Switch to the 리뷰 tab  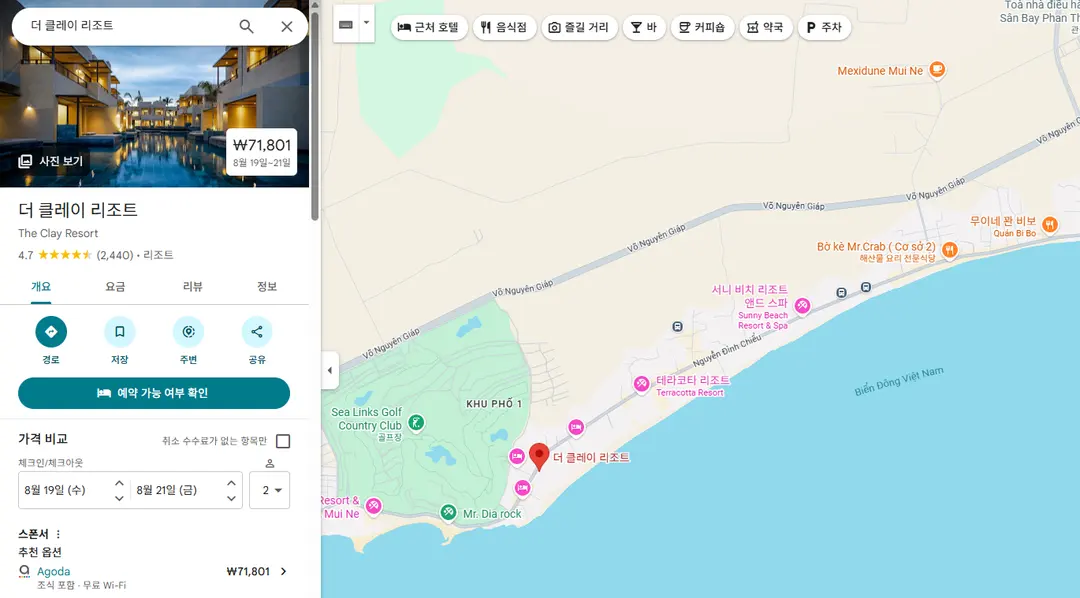tap(192, 287)
